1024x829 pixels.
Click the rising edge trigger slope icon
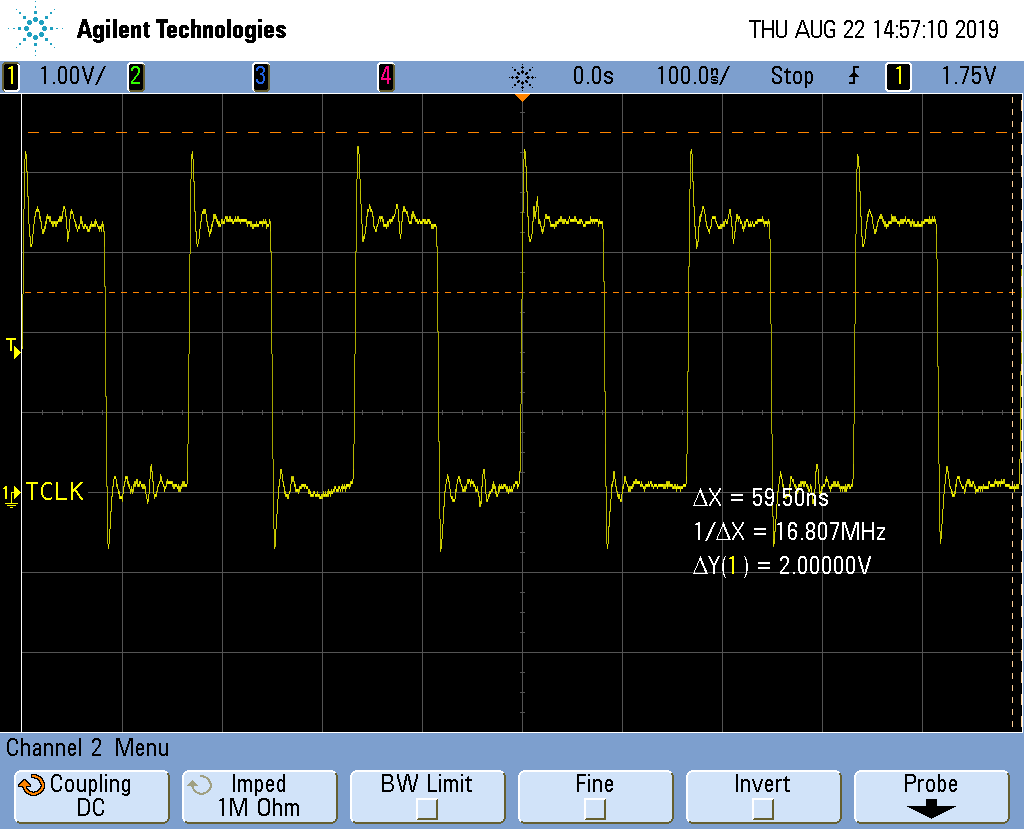[852, 76]
